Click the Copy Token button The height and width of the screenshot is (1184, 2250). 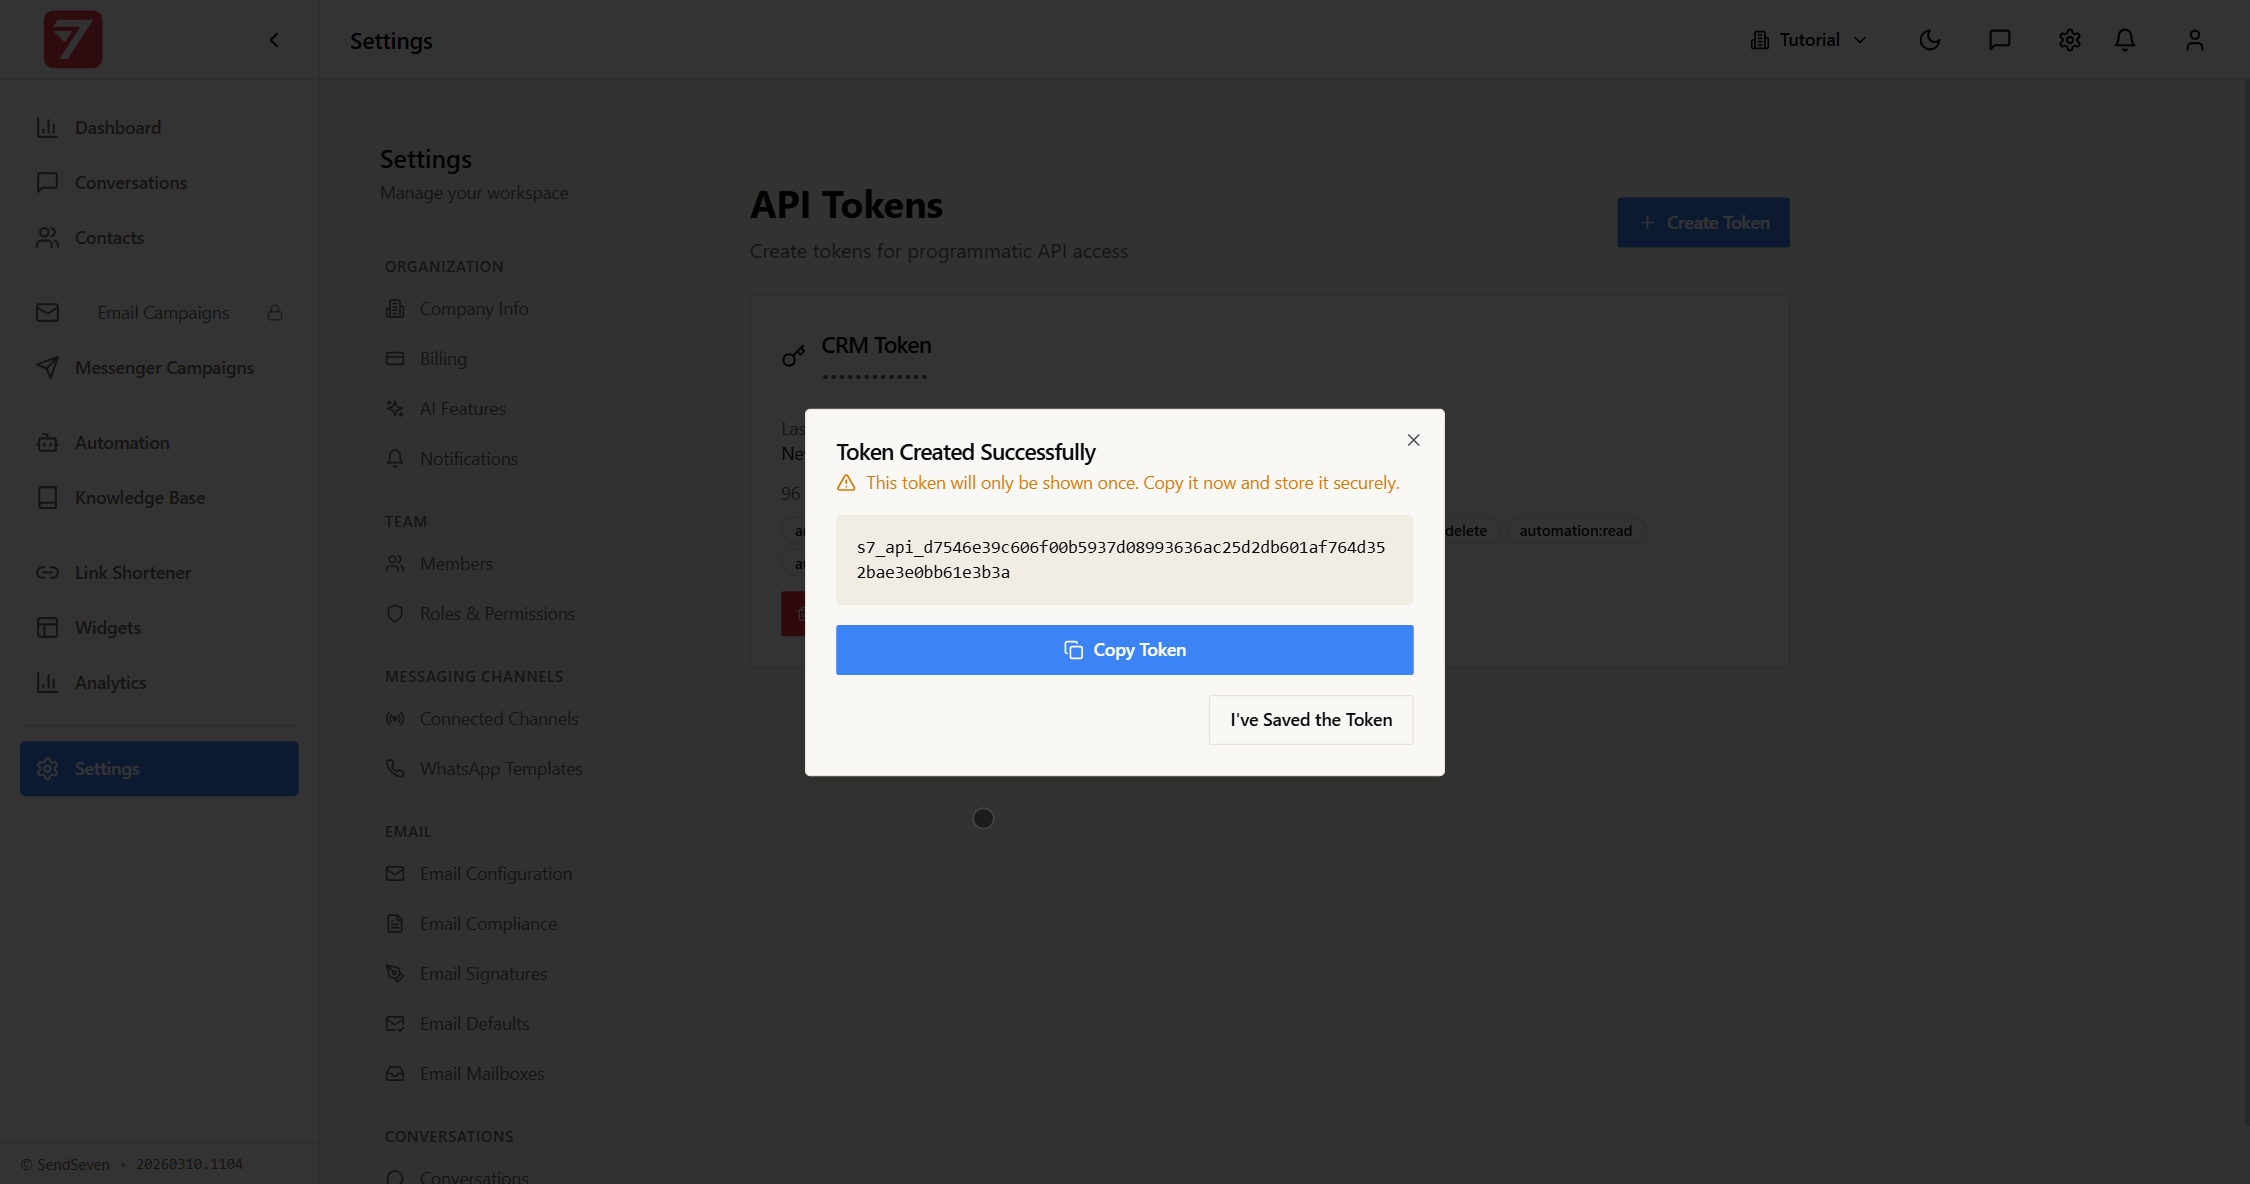point(1124,650)
